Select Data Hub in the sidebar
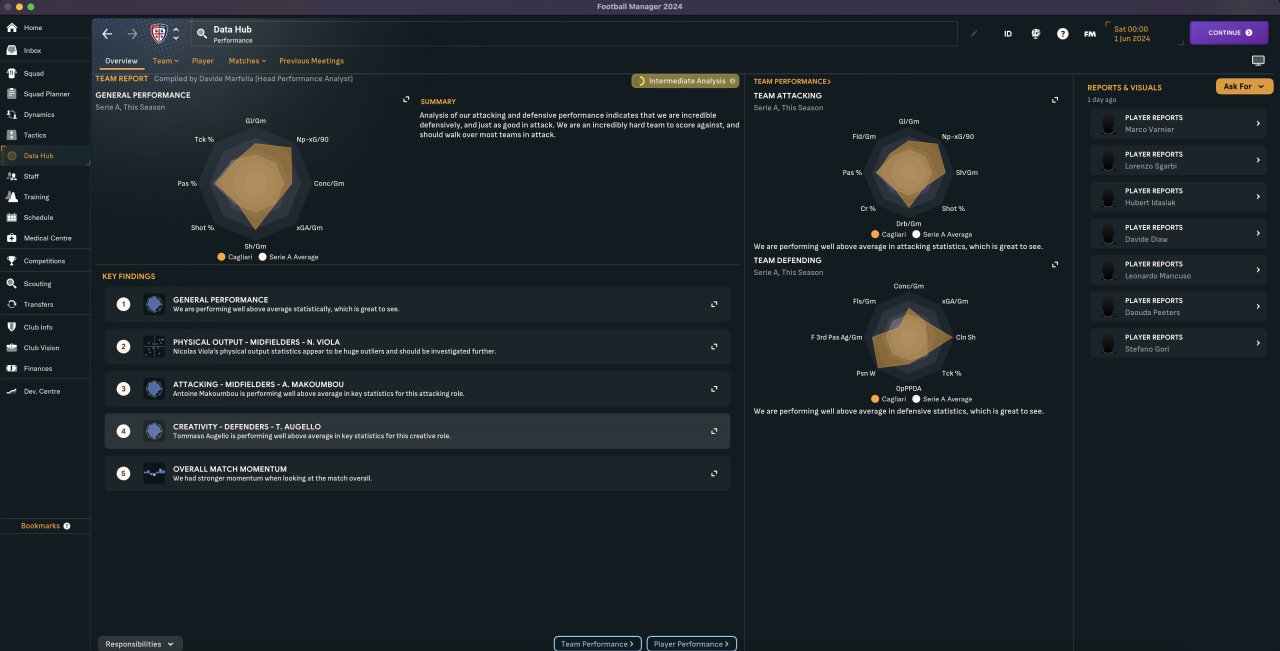This screenshot has height=651, width=1280. click(45, 156)
